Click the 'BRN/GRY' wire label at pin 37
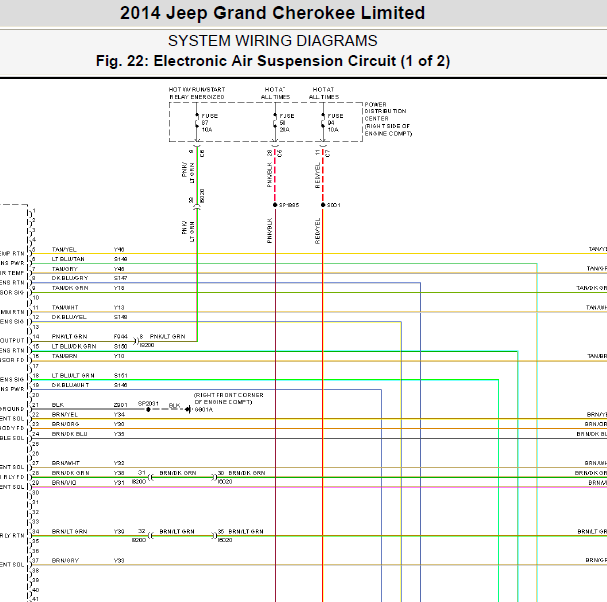Viewport: 607px width, 602px height. (x=65, y=561)
